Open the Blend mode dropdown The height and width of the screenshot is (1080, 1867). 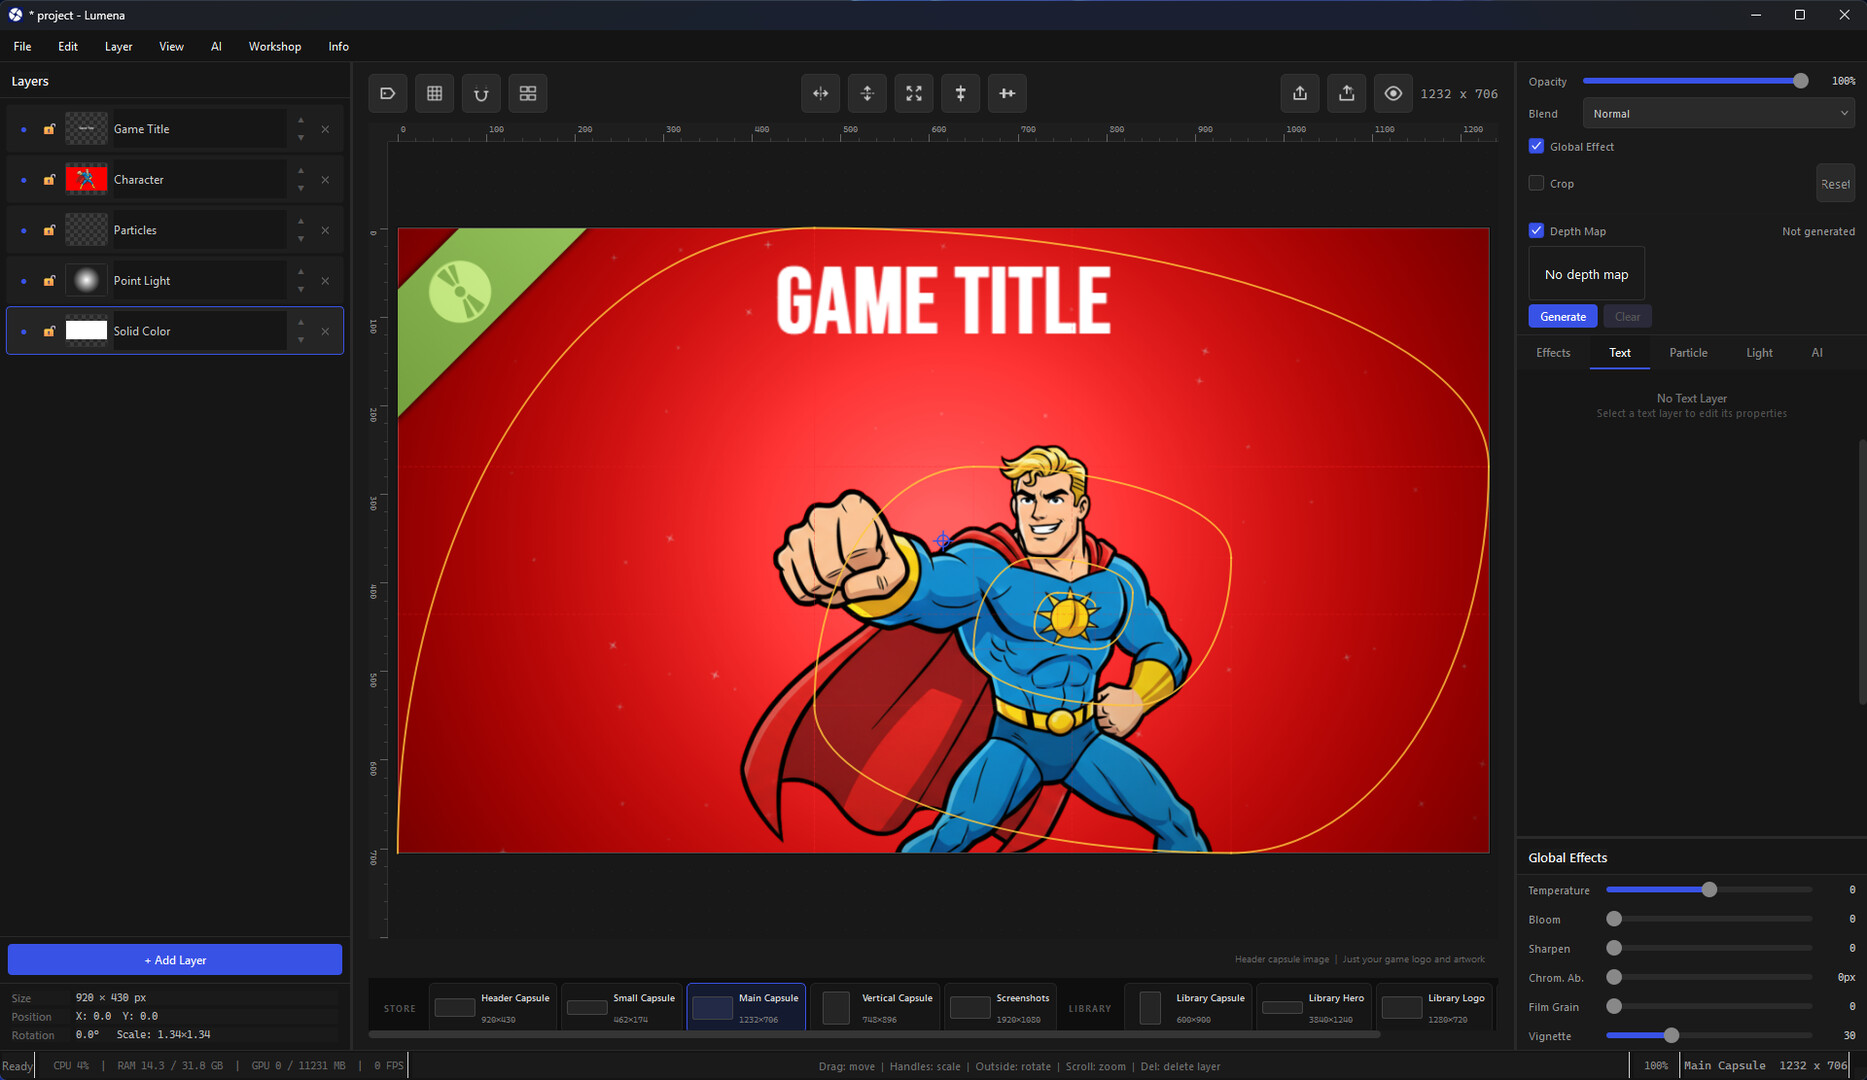pos(1718,114)
